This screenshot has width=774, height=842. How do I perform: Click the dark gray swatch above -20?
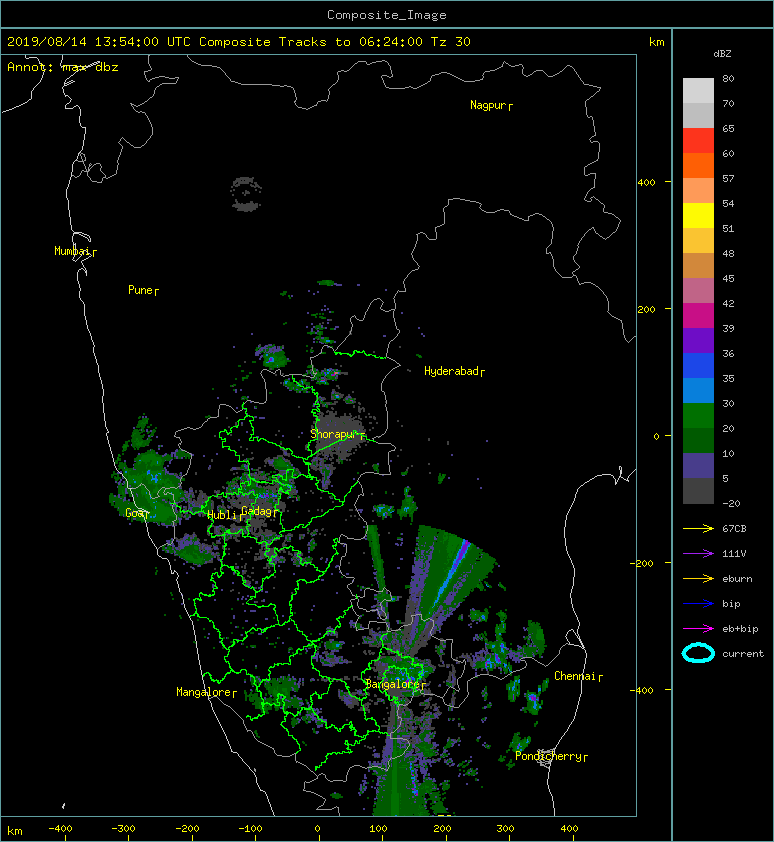point(698,491)
